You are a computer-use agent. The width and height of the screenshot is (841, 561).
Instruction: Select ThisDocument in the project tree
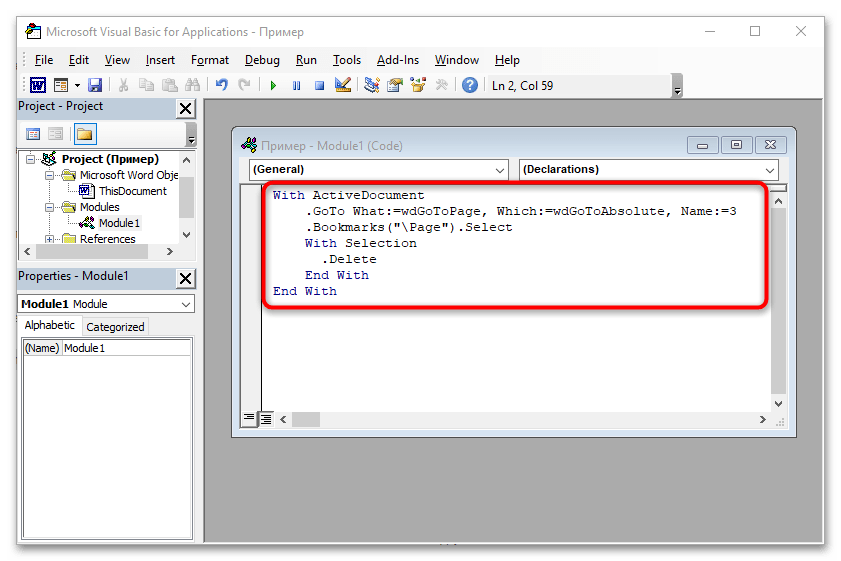(132, 191)
